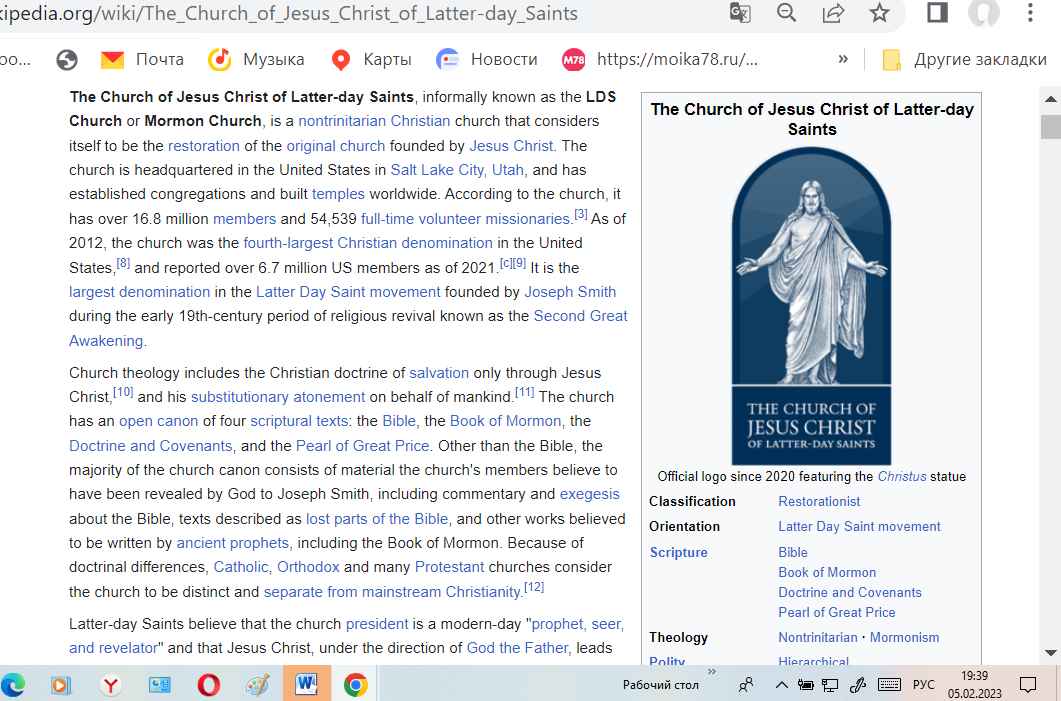Viewport: 1061px width, 701px height.
Task: Bookmark this page with the star icon
Action: [x=879, y=13]
